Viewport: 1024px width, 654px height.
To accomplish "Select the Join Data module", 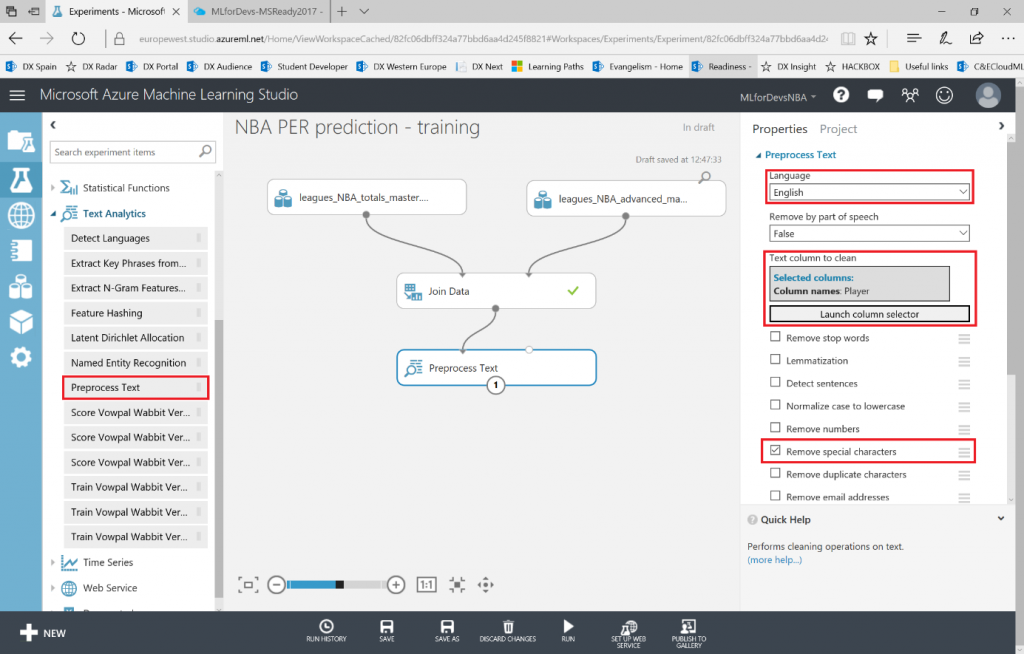I will [x=496, y=291].
